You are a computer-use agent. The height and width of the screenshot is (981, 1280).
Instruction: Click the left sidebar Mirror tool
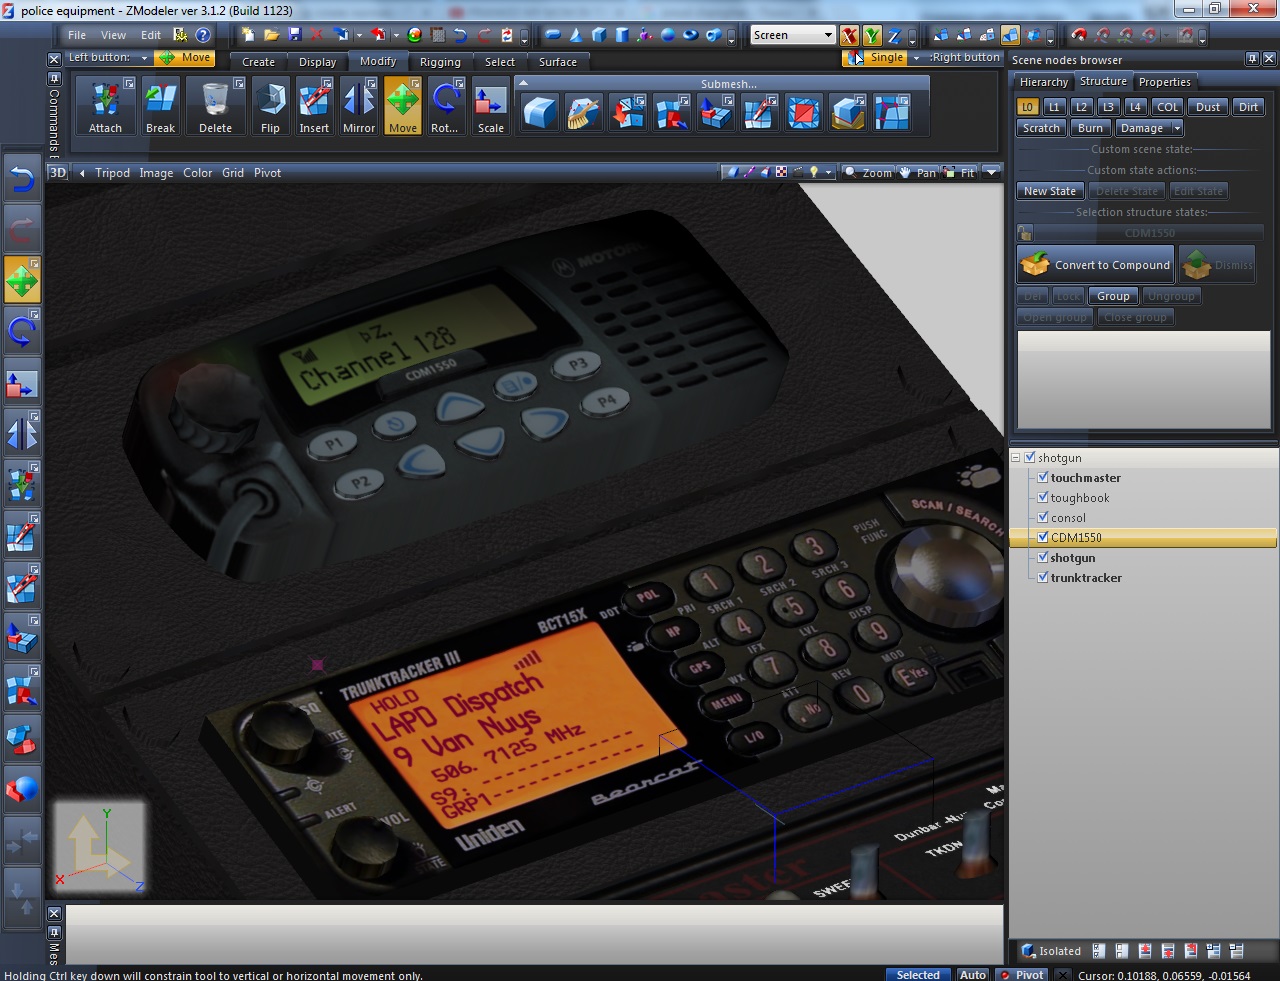22,433
